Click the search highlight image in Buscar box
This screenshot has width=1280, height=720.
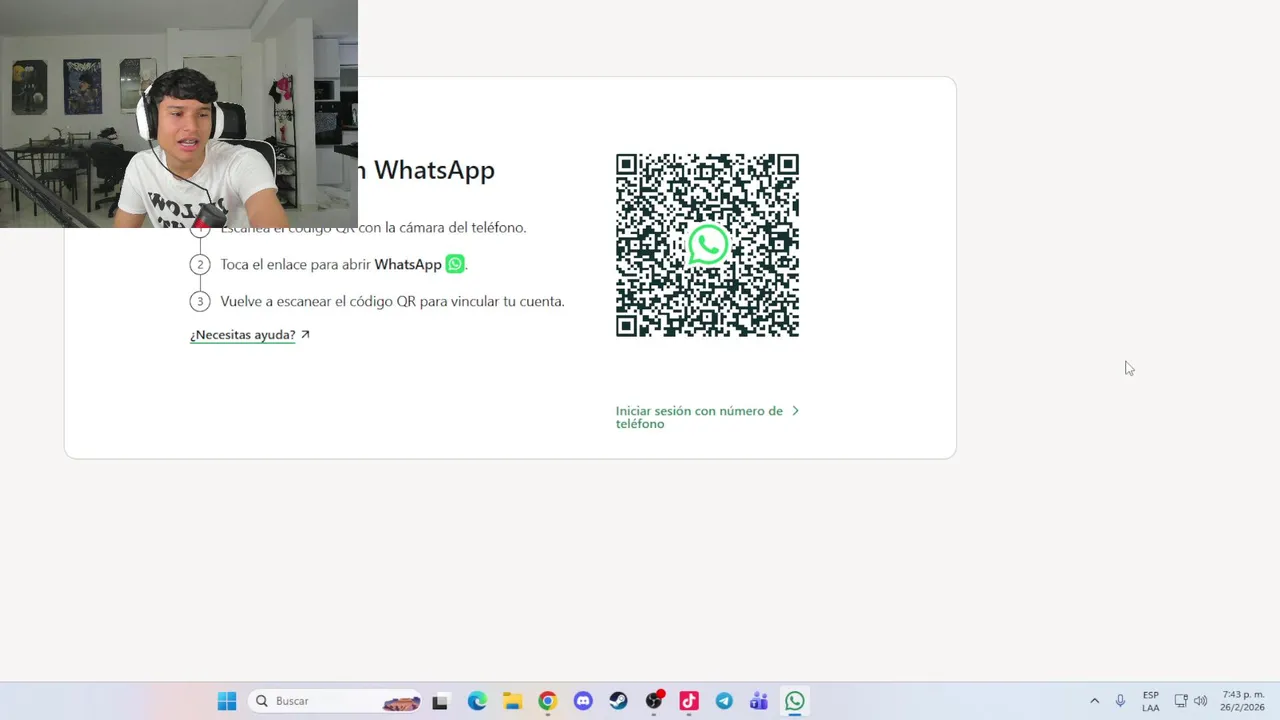pos(401,702)
